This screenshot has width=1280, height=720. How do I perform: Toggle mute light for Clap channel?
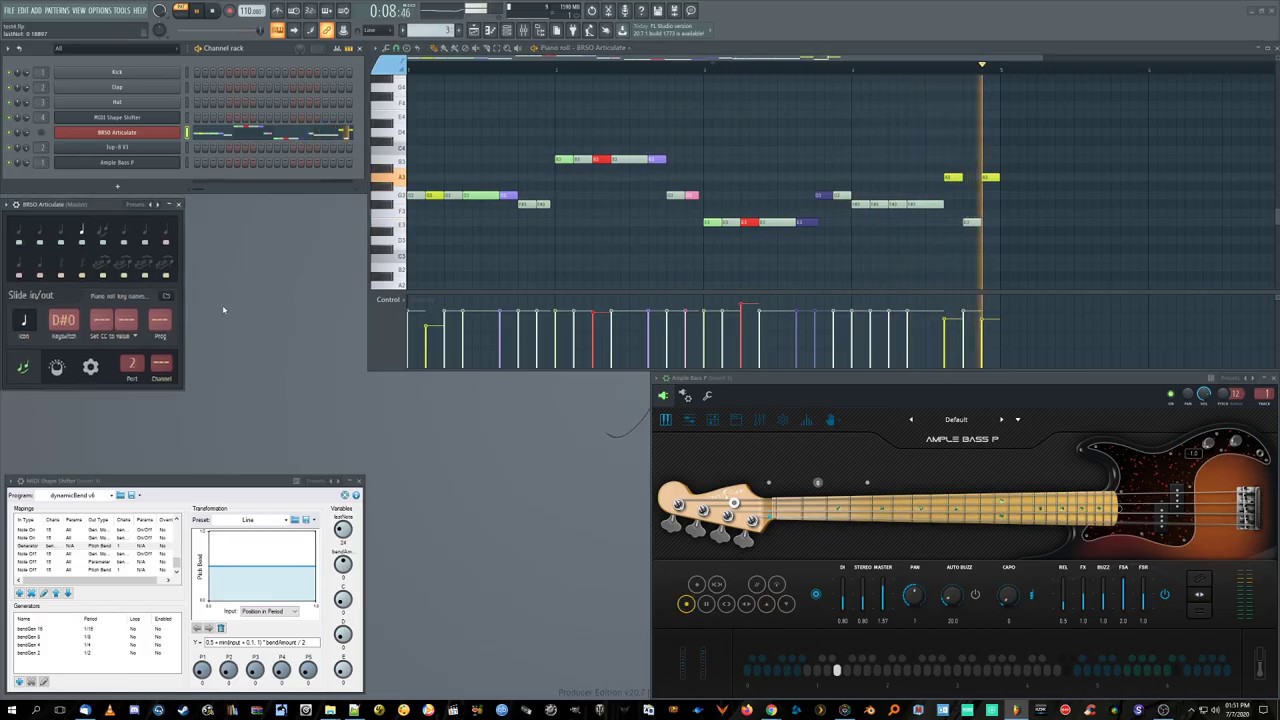[9, 87]
